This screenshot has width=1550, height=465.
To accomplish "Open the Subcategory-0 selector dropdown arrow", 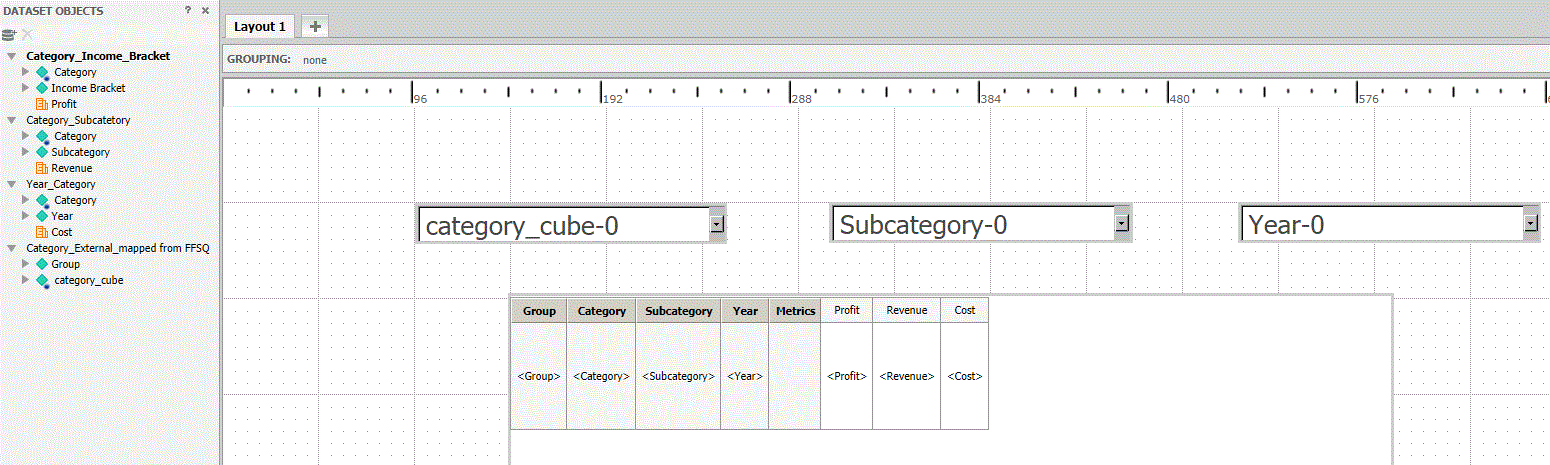I will pos(1122,224).
